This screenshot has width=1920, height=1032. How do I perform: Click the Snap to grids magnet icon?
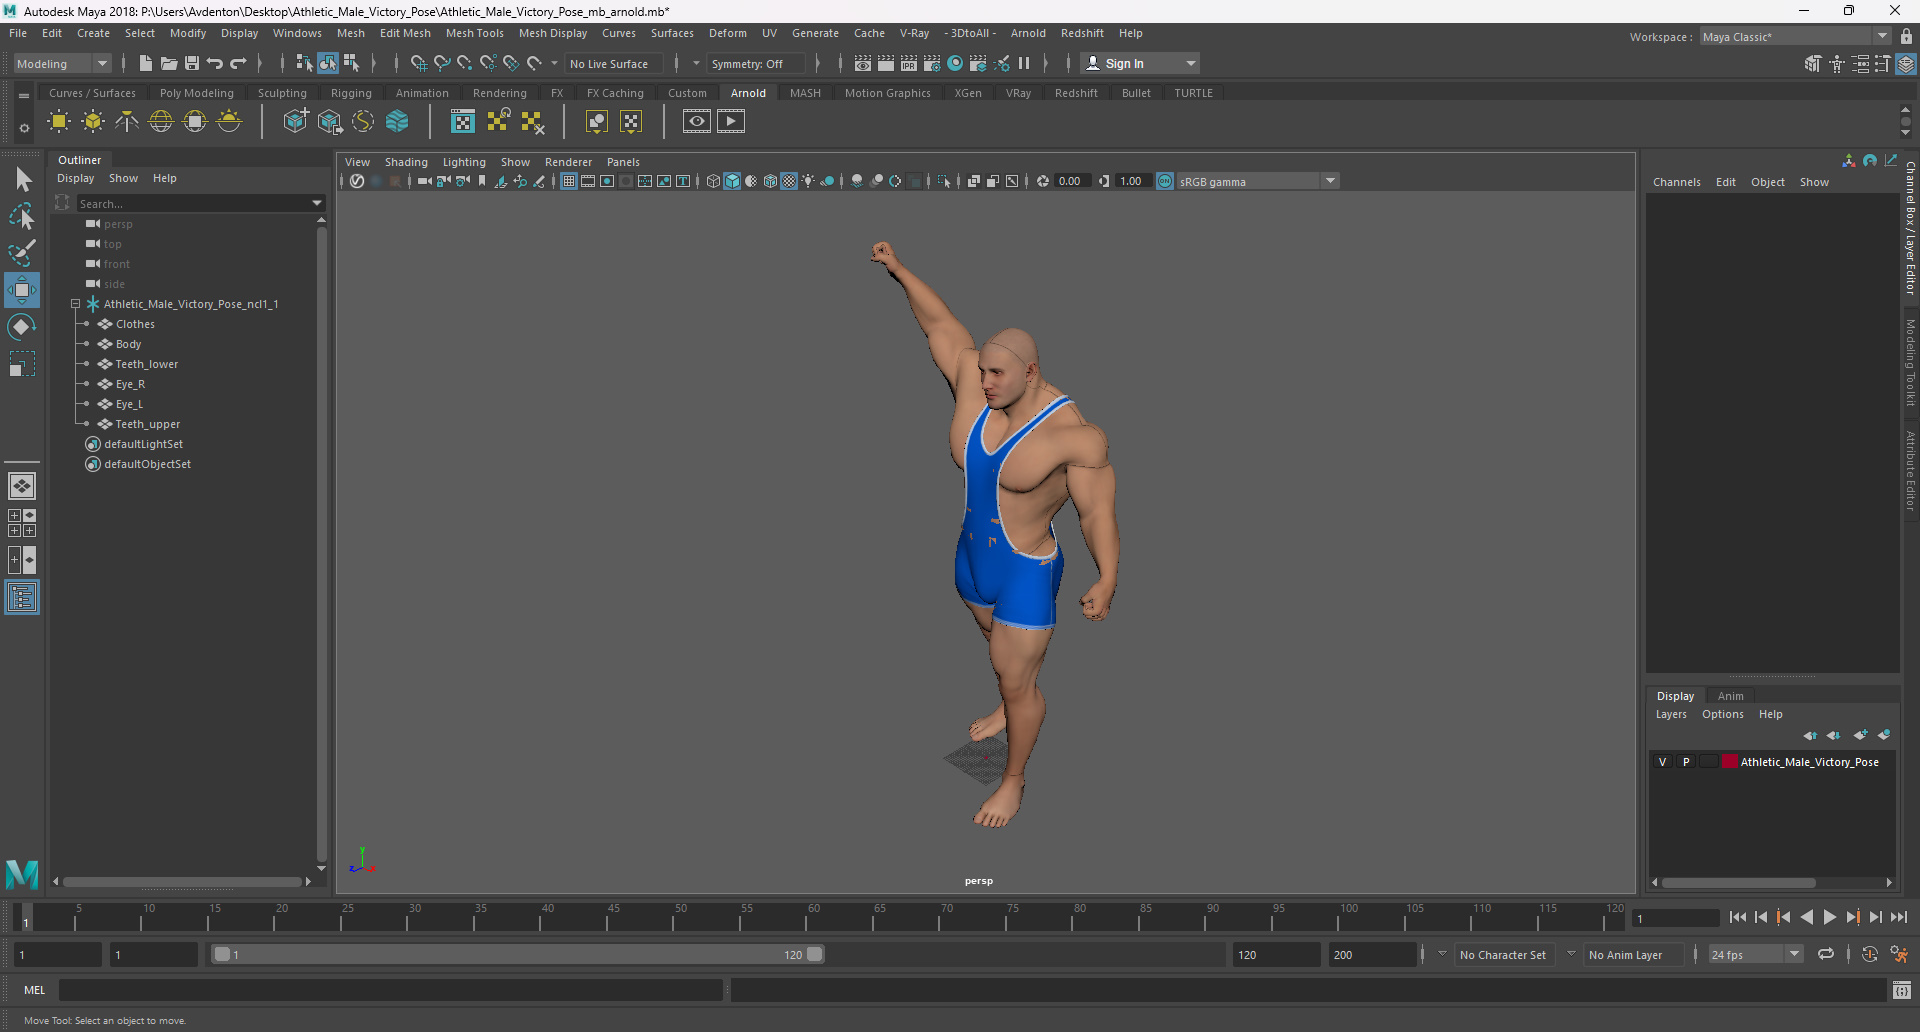coord(418,63)
